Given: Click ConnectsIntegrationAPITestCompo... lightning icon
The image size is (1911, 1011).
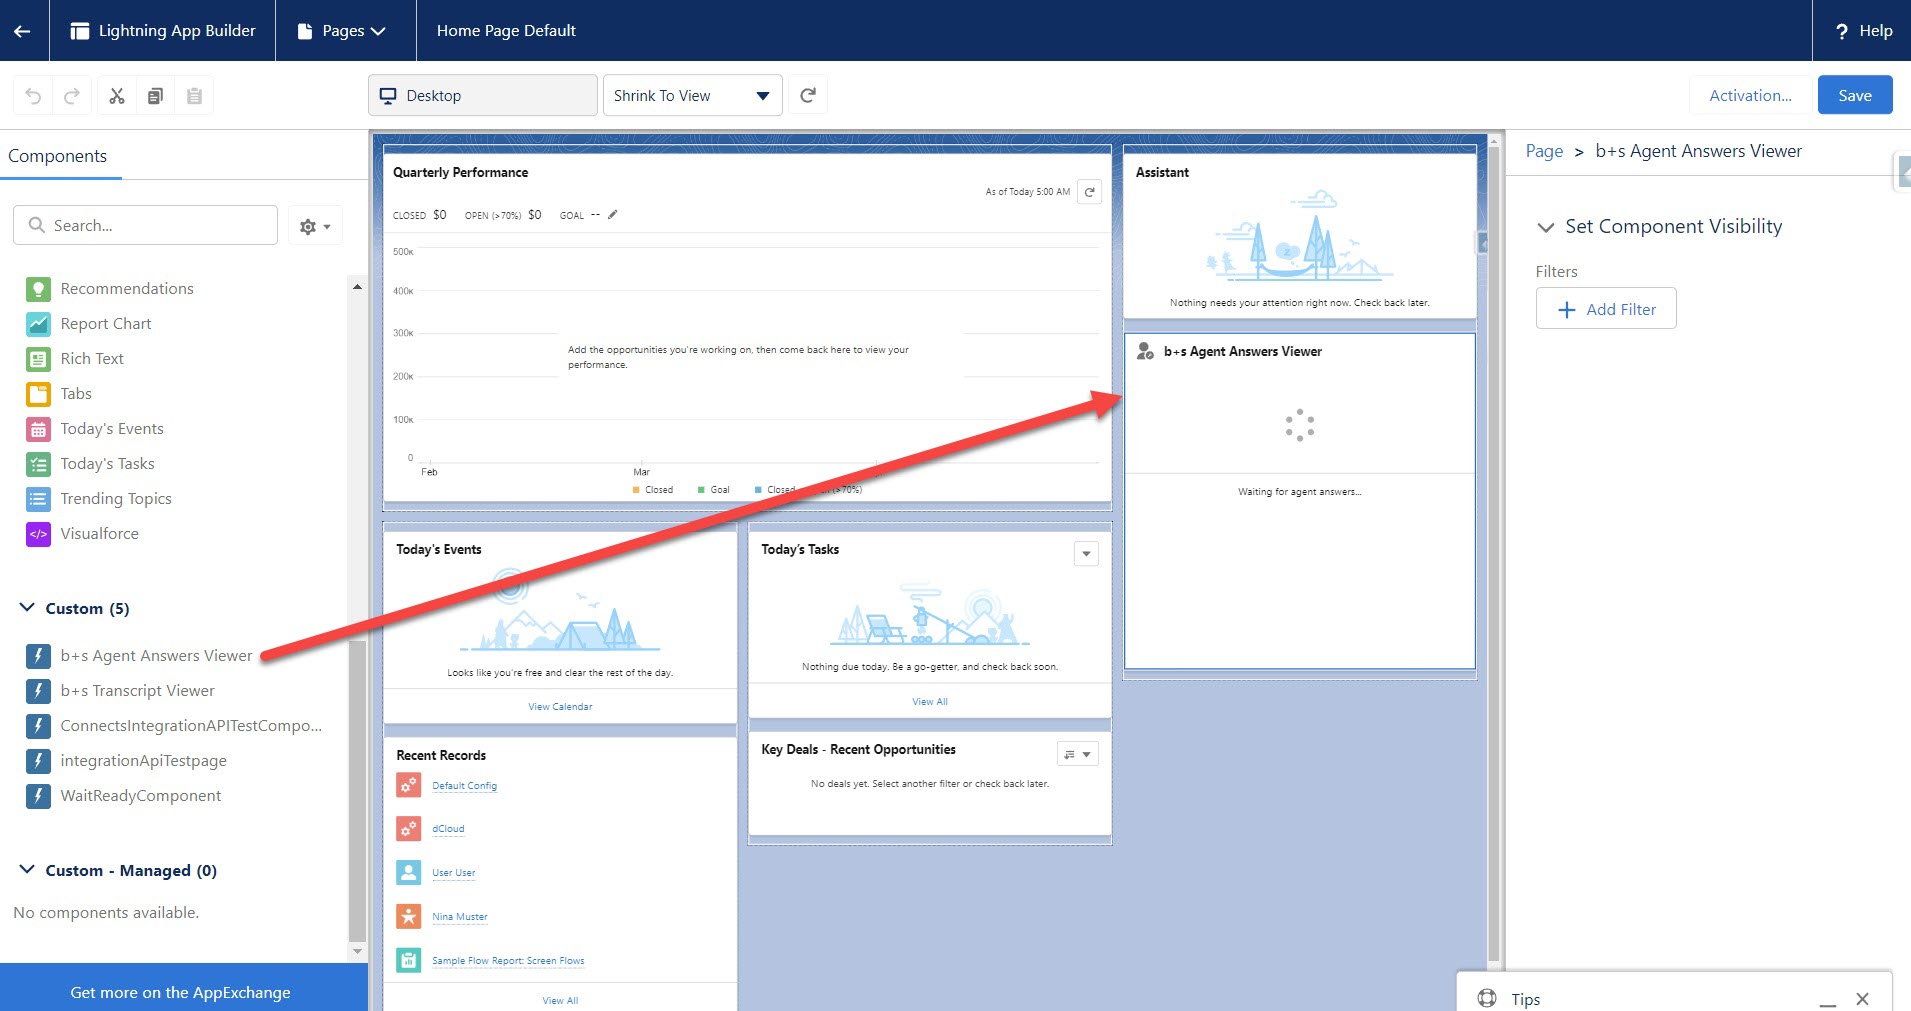Looking at the screenshot, I should [x=38, y=726].
